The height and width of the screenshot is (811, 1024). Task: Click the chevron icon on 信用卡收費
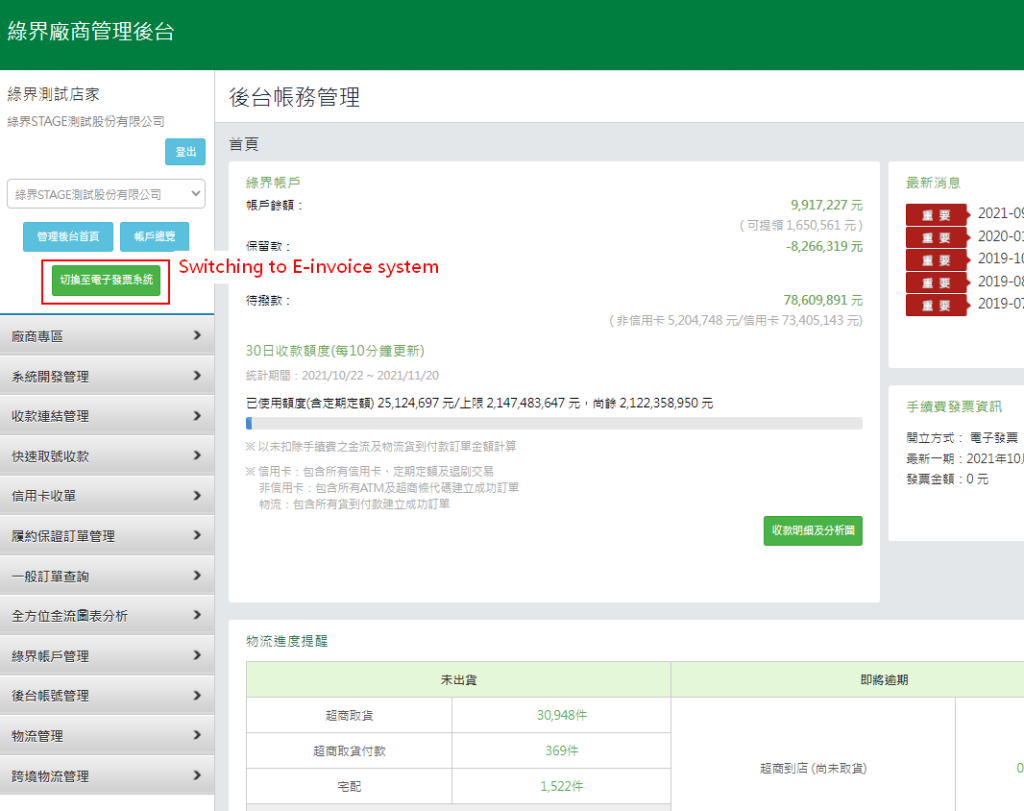tap(199, 494)
